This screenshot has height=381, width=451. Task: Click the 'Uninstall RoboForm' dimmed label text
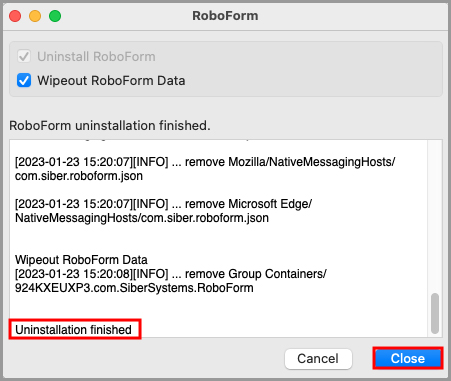click(96, 57)
